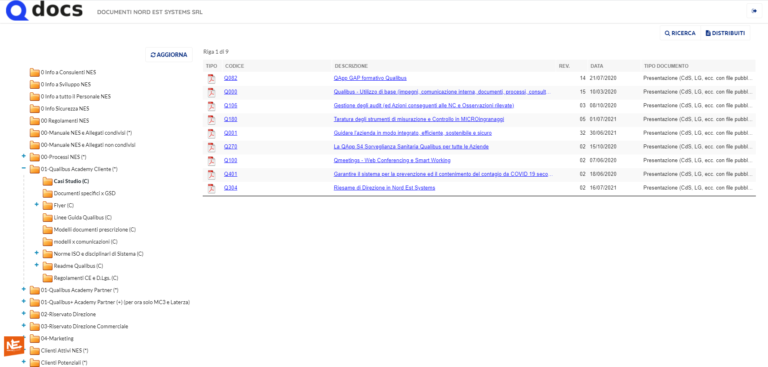Click the folder icon of 04-Marketing
The image size is (768, 367).
(34, 339)
